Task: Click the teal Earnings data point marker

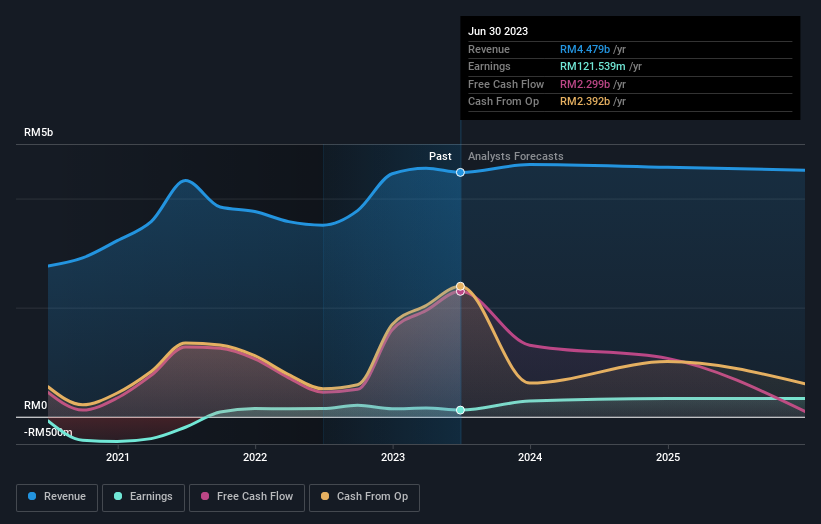Action: click(460, 410)
